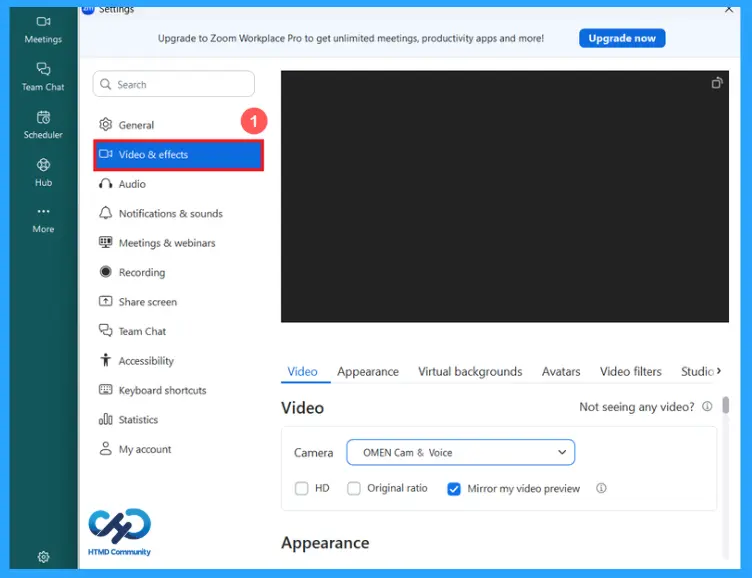This screenshot has height=578, width=752.
Task: Open the Meetings icon in left sidebar
Action: pyautogui.click(x=43, y=30)
